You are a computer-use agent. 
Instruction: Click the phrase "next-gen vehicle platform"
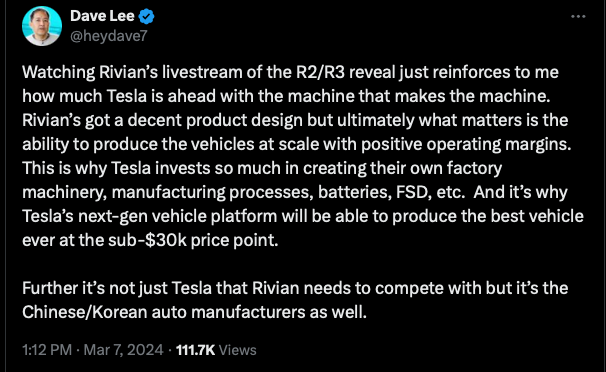coord(178,216)
